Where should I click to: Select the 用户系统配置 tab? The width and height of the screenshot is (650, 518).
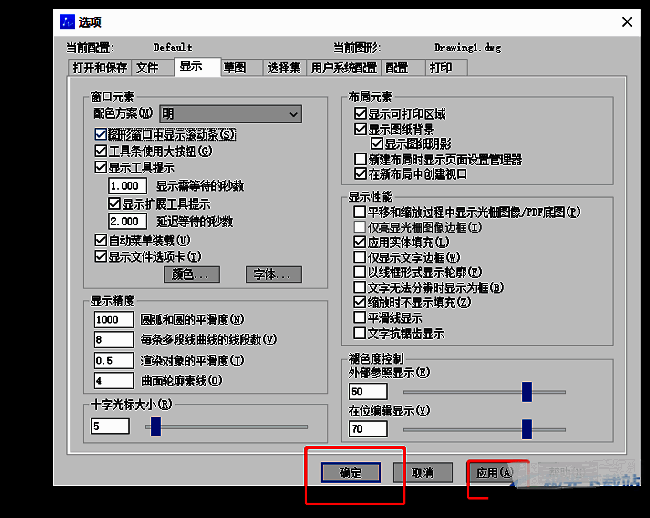click(x=343, y=68)
